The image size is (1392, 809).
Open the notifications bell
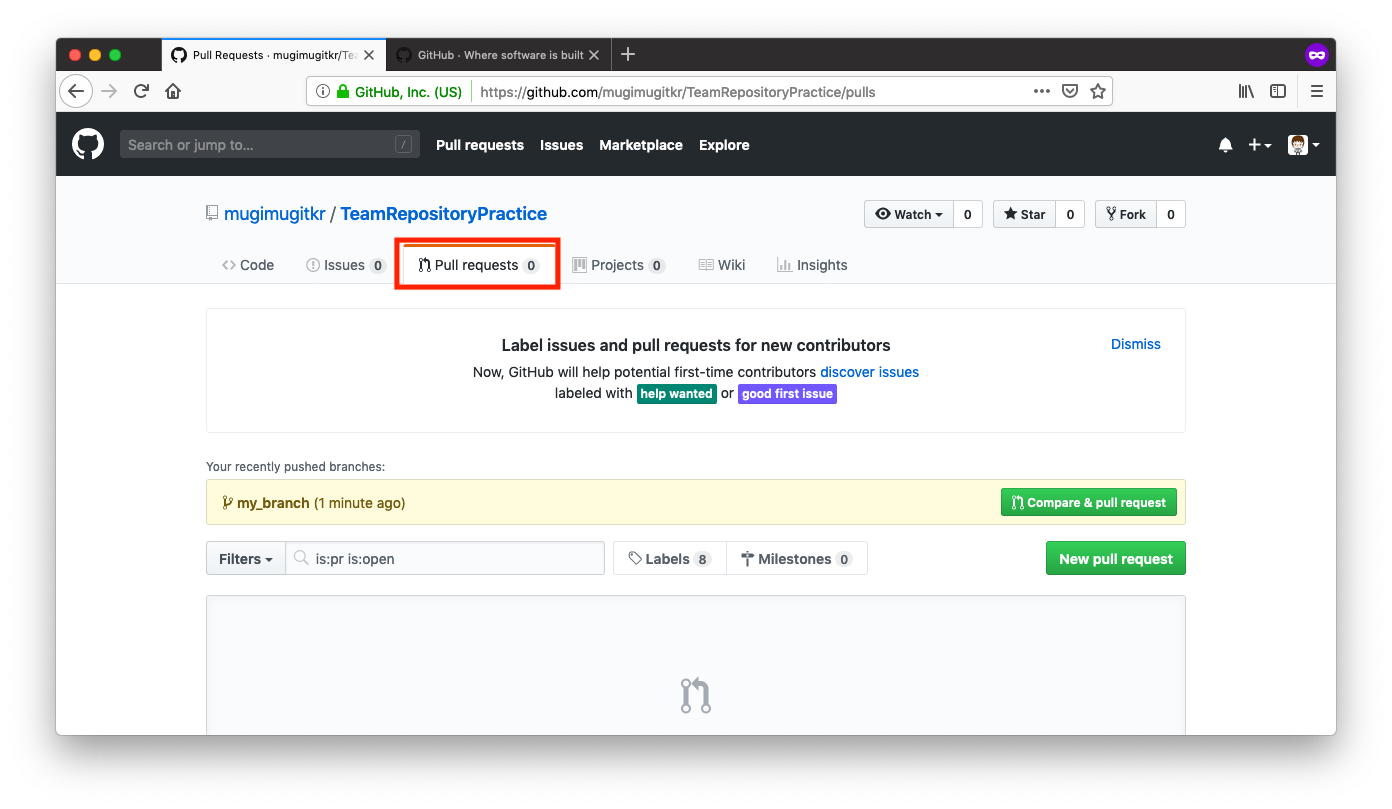click(1225, 145)
